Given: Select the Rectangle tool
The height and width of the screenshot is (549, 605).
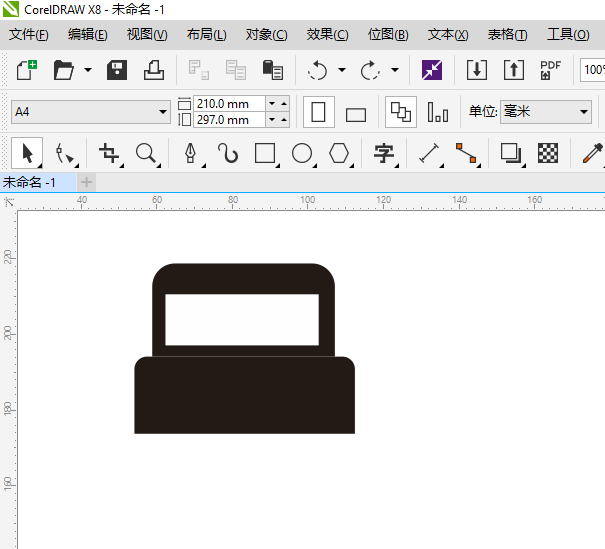Looking at the screenshot, I should tap(265, 153).
